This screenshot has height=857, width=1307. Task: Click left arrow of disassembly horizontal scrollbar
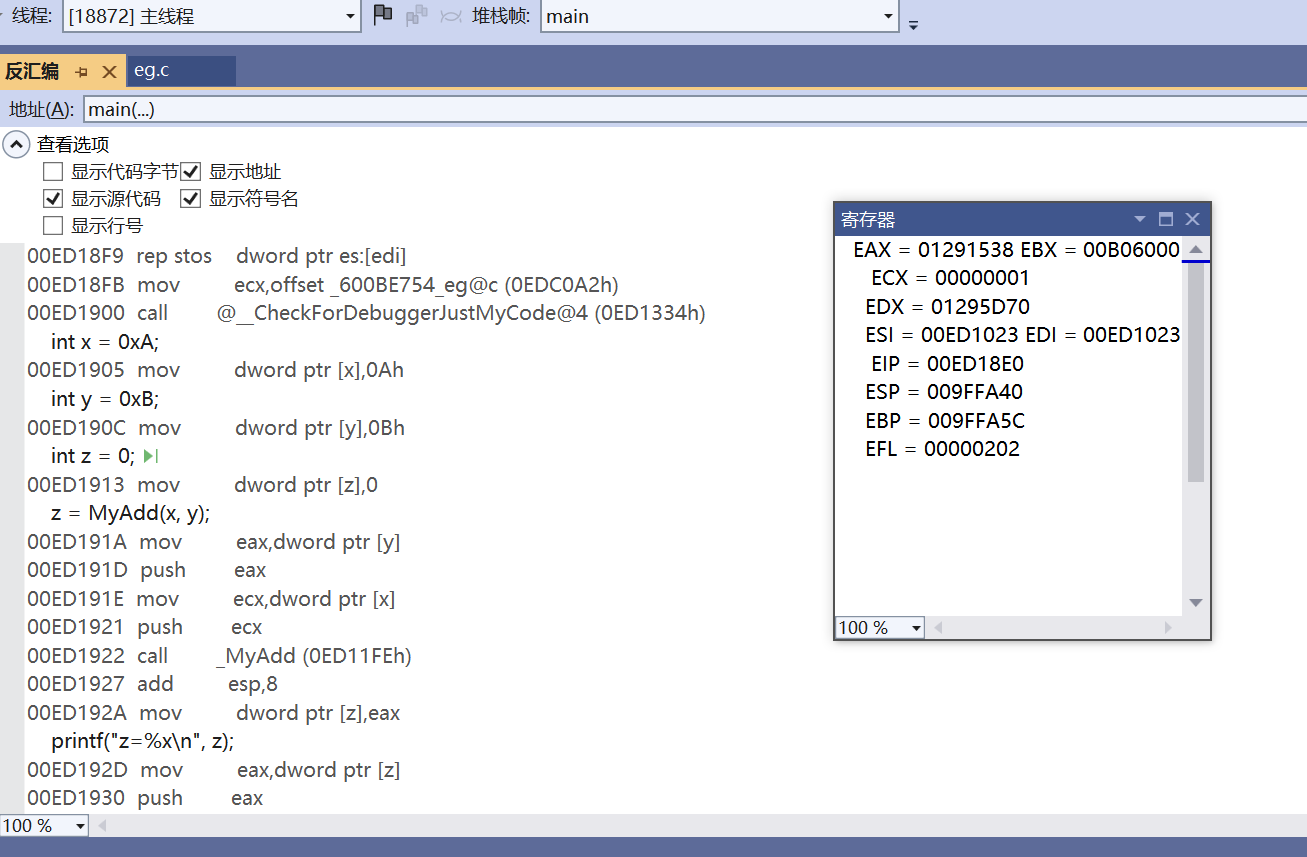pos(100,826)
